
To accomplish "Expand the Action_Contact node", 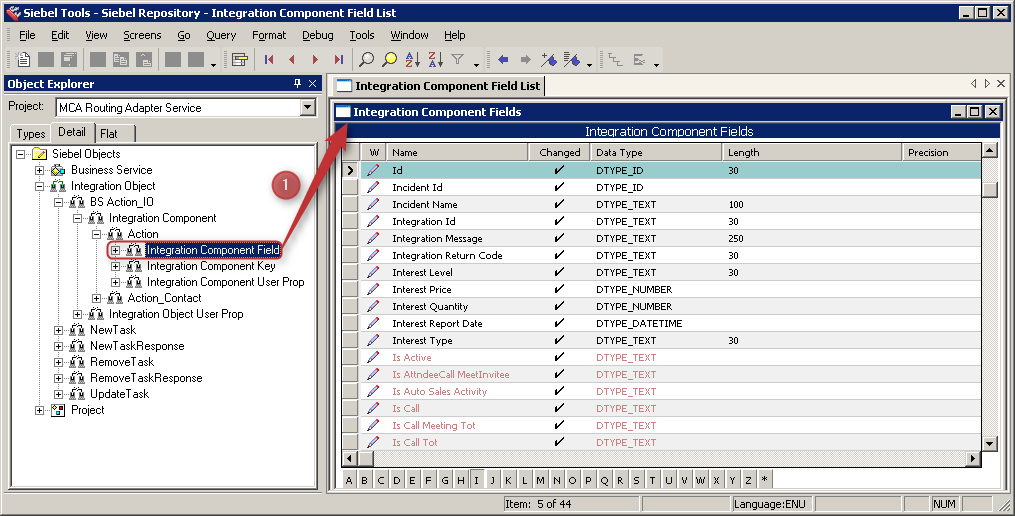I will click(x=96, y=298).
